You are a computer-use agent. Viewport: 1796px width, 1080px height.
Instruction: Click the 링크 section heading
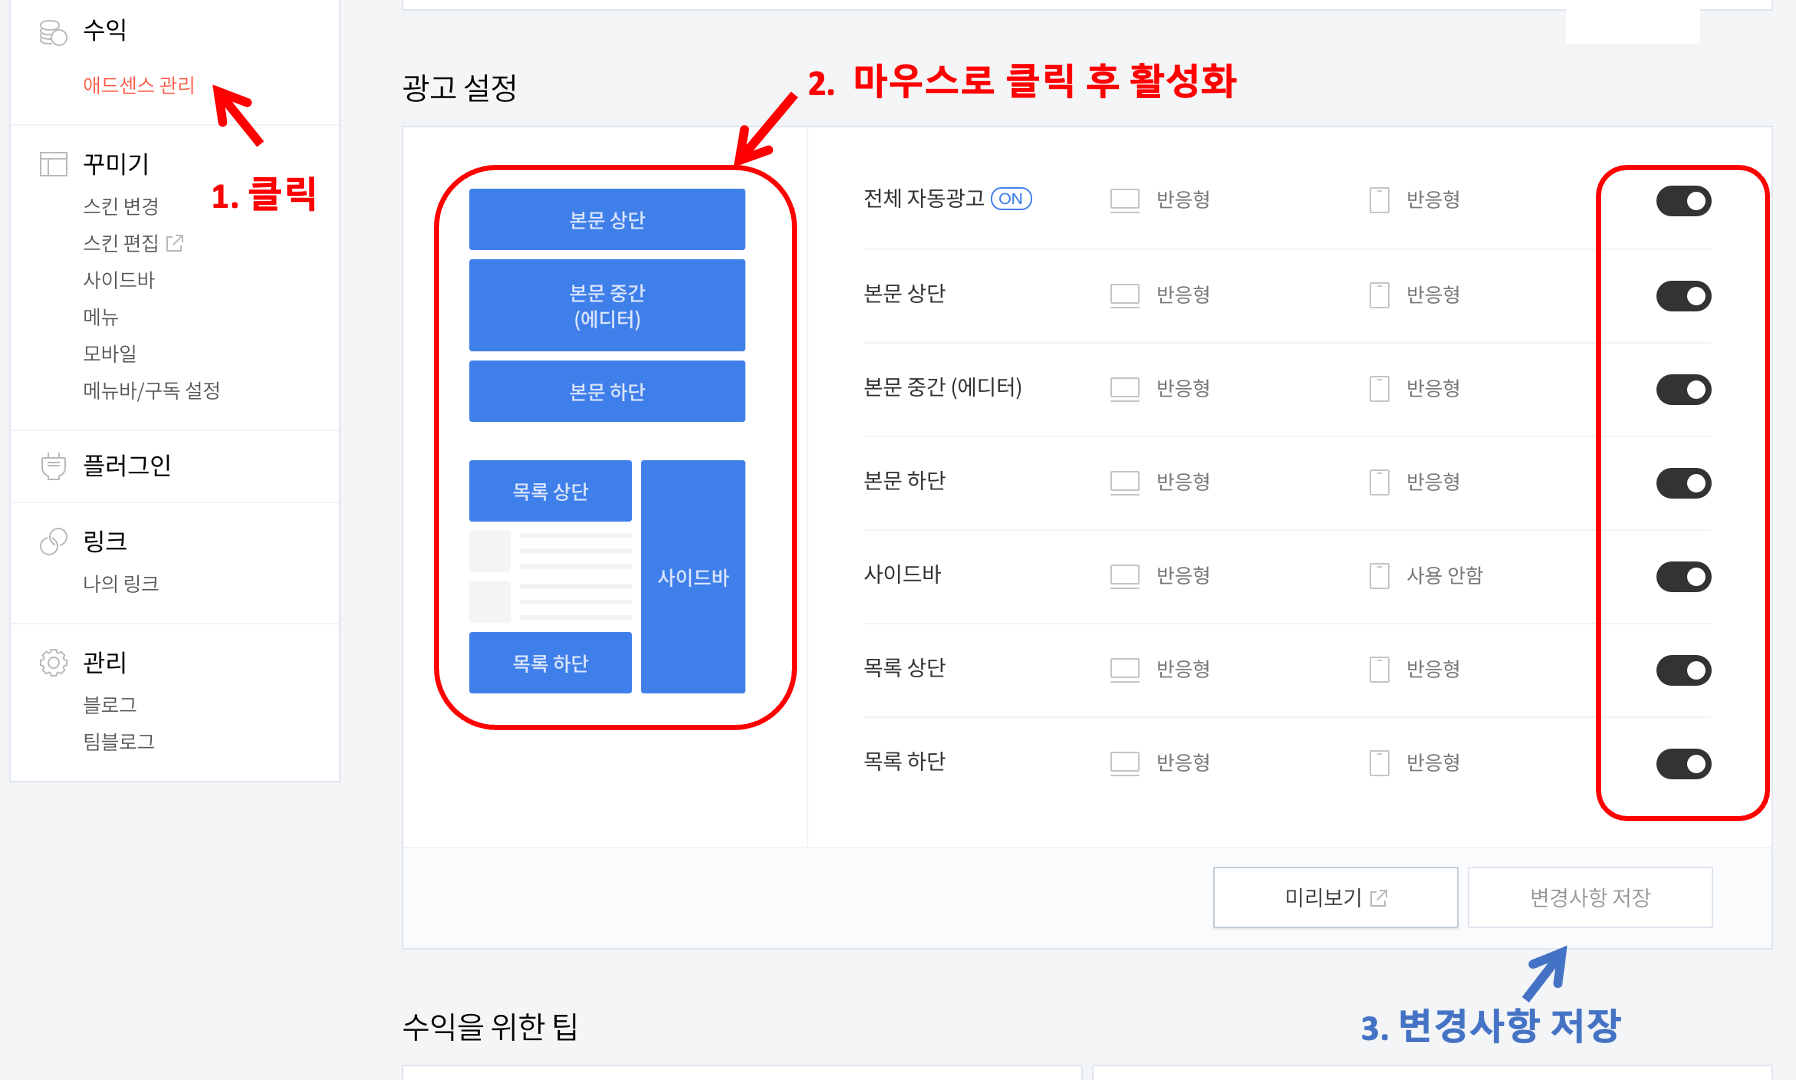click(x=105, y=541)
